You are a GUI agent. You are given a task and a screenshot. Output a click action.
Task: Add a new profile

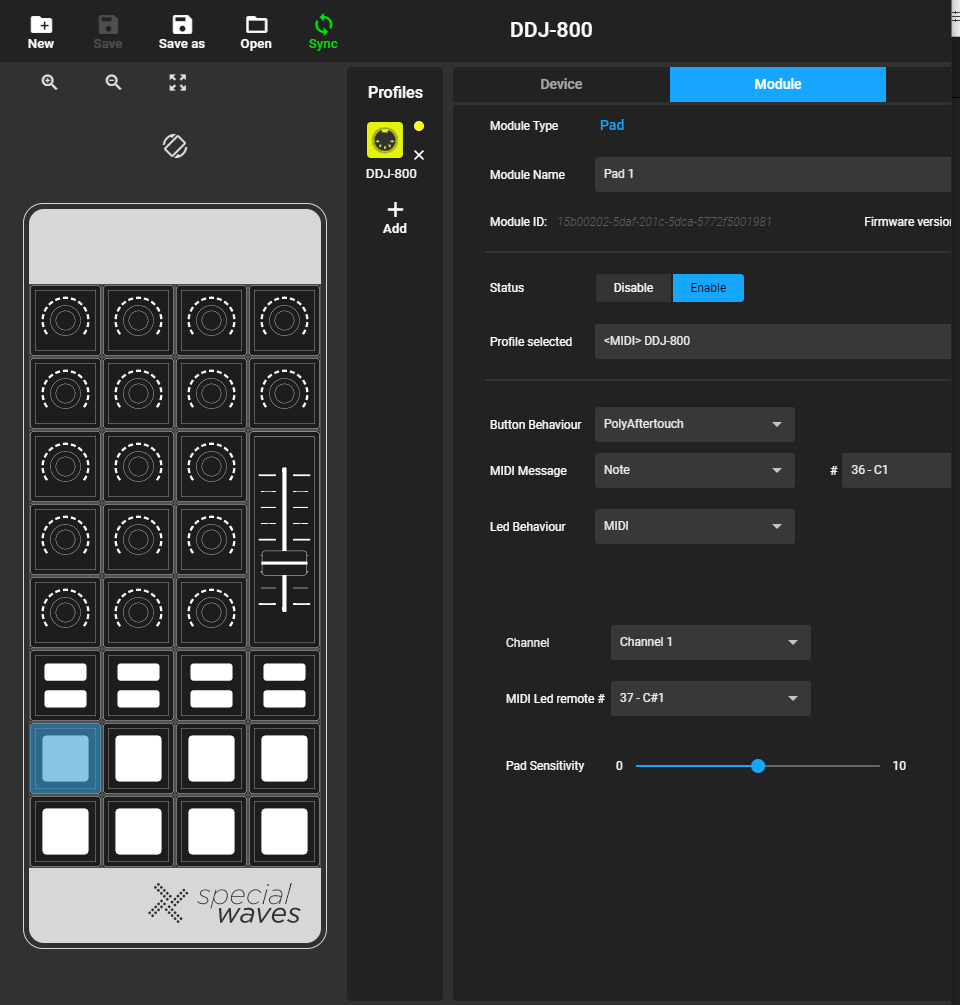pos(395,216)
